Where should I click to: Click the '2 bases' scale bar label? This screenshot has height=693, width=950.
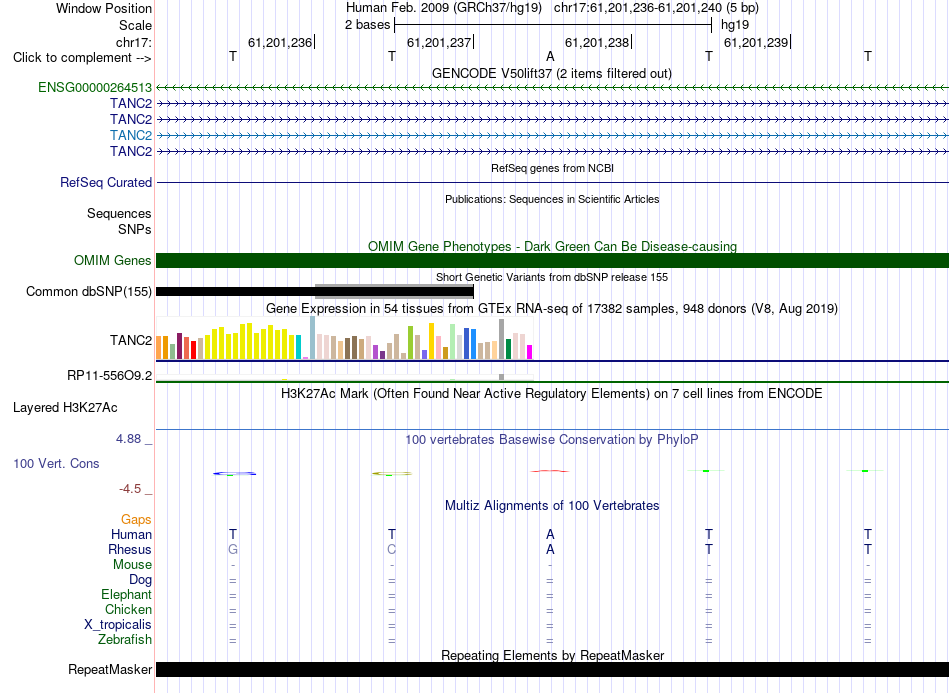point(368,25)
